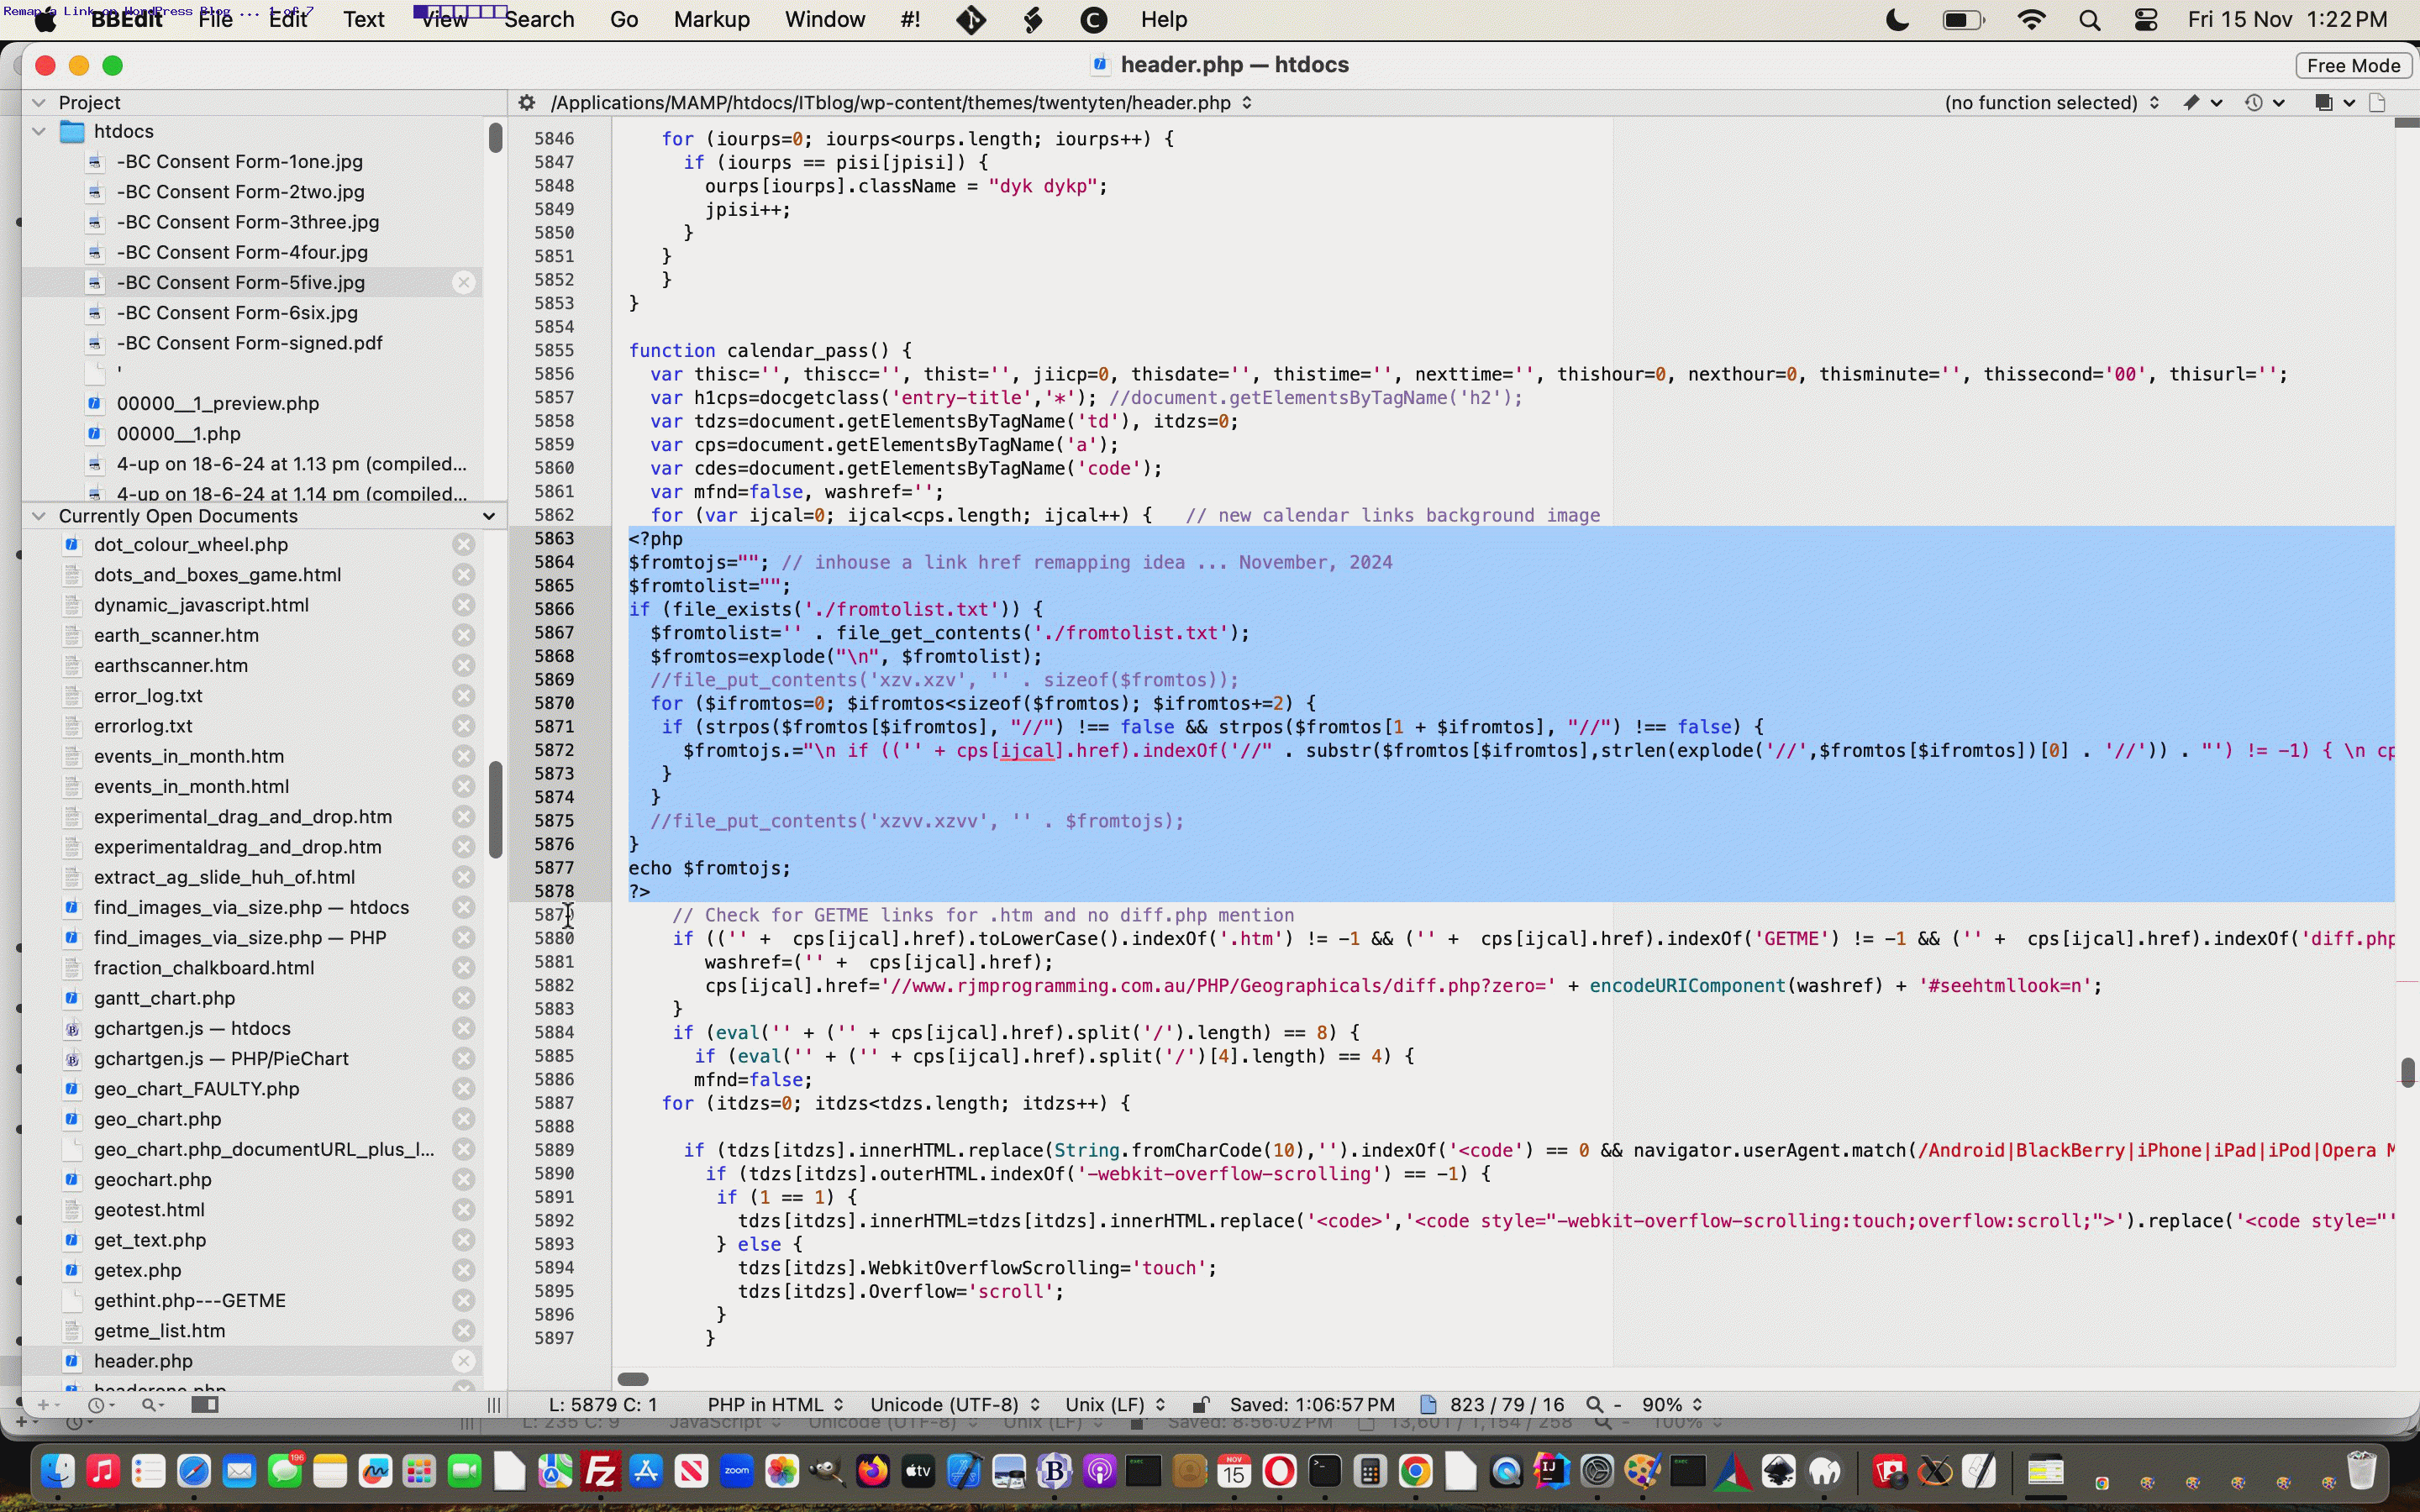Change the language from PHP in HTML
Image resolution: width=2420 pixels, height=1512 pixels.
[775, 1404]
